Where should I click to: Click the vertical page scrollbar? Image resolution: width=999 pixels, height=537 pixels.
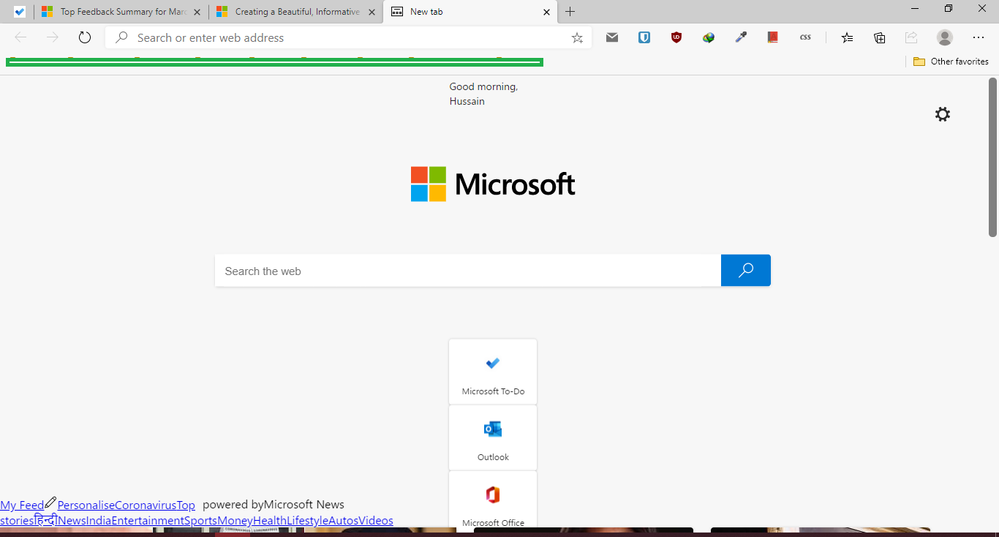point(992,157)
